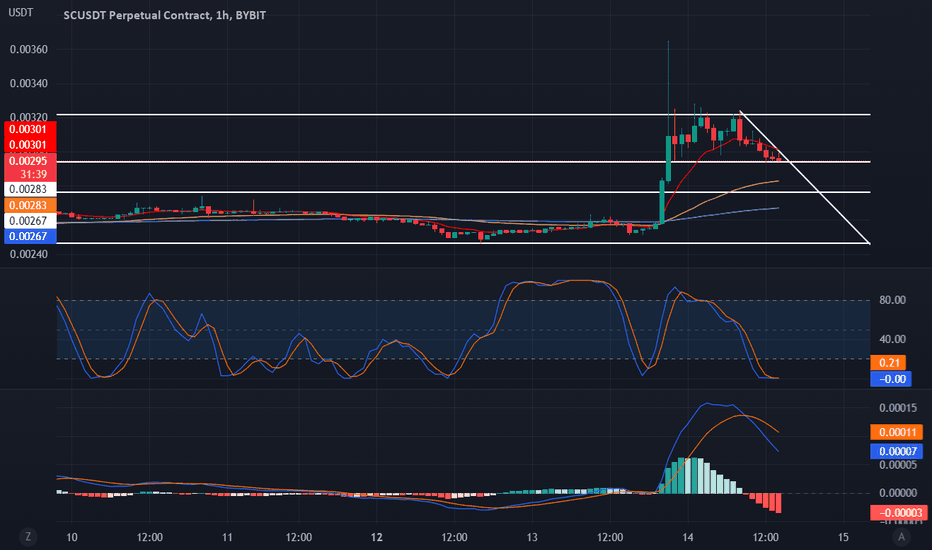932x550 pixels.
Task: Toggle the A auto-scale button at bottom-right
Action: (x=901, y=537)
